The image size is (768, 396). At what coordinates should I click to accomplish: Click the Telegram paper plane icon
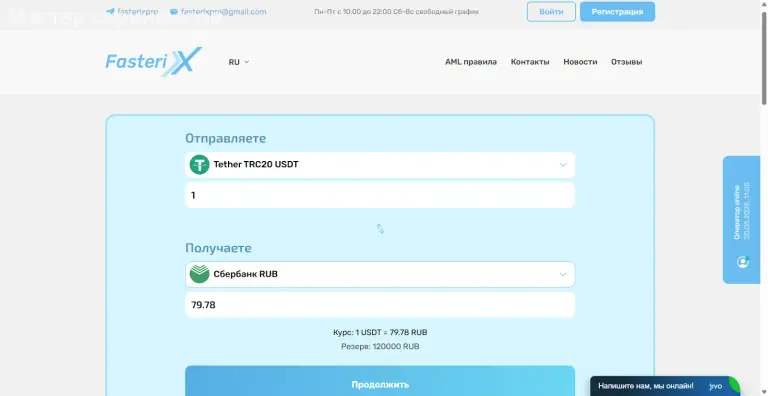point(110,12)
